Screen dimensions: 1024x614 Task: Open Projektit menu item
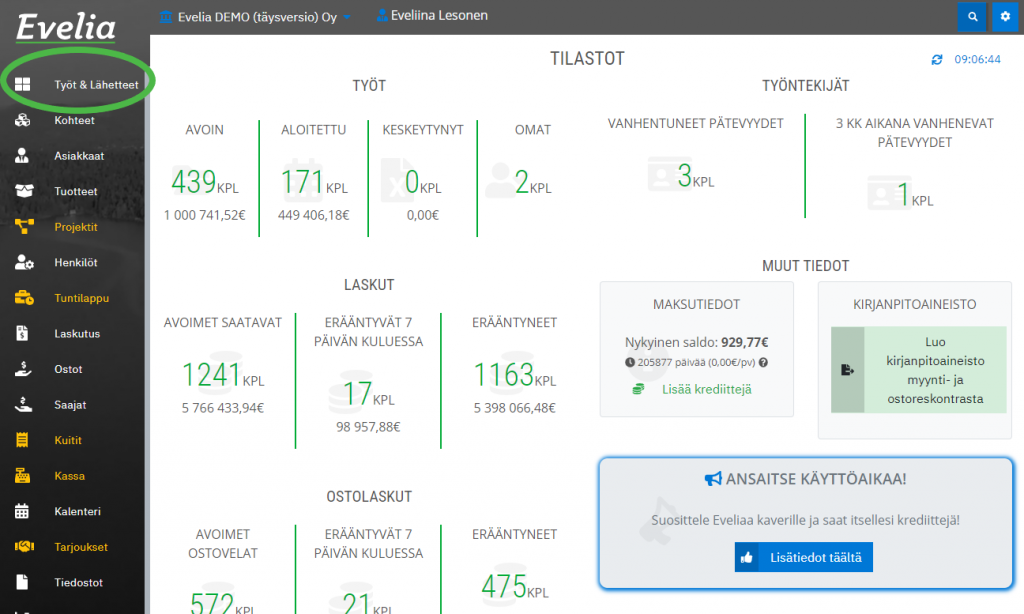click(76, 227)
